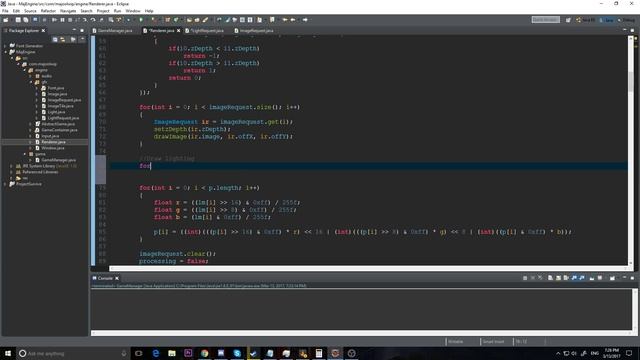Switch to the Java perspective button
This screenshot has height=360, width=640.
[x=607, y=20]
